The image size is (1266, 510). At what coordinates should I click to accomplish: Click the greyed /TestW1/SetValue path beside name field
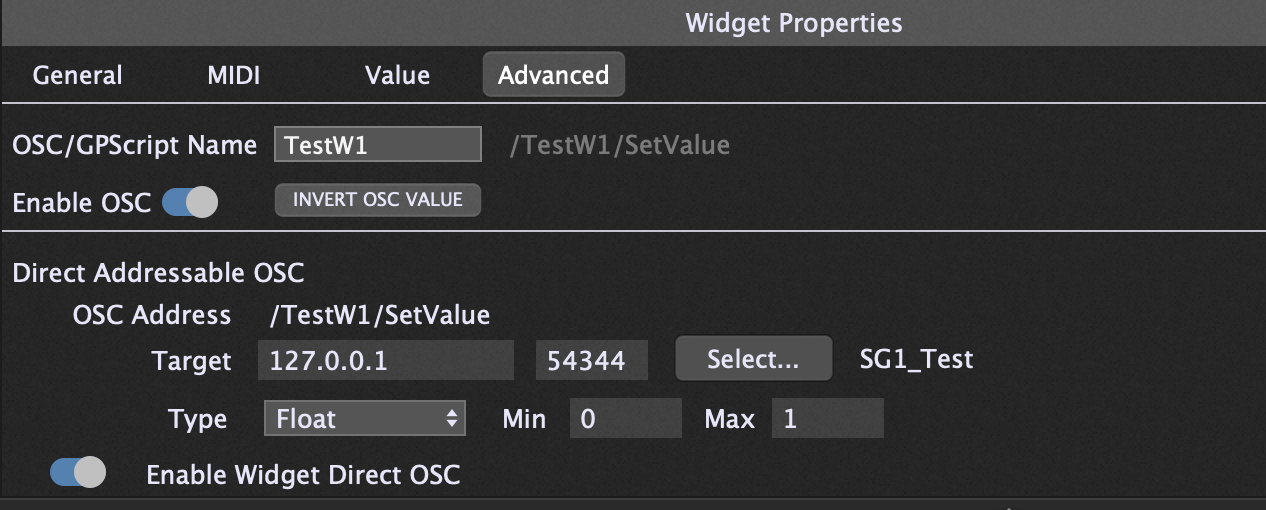coord(620,146)
